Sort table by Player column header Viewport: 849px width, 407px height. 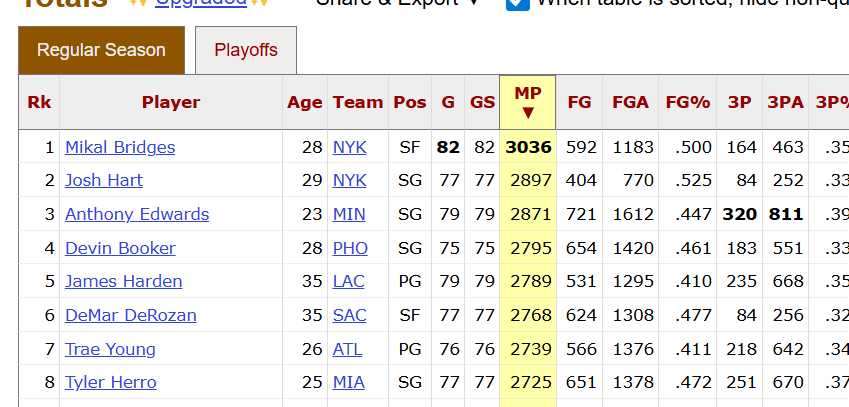[x=171, y=102]
